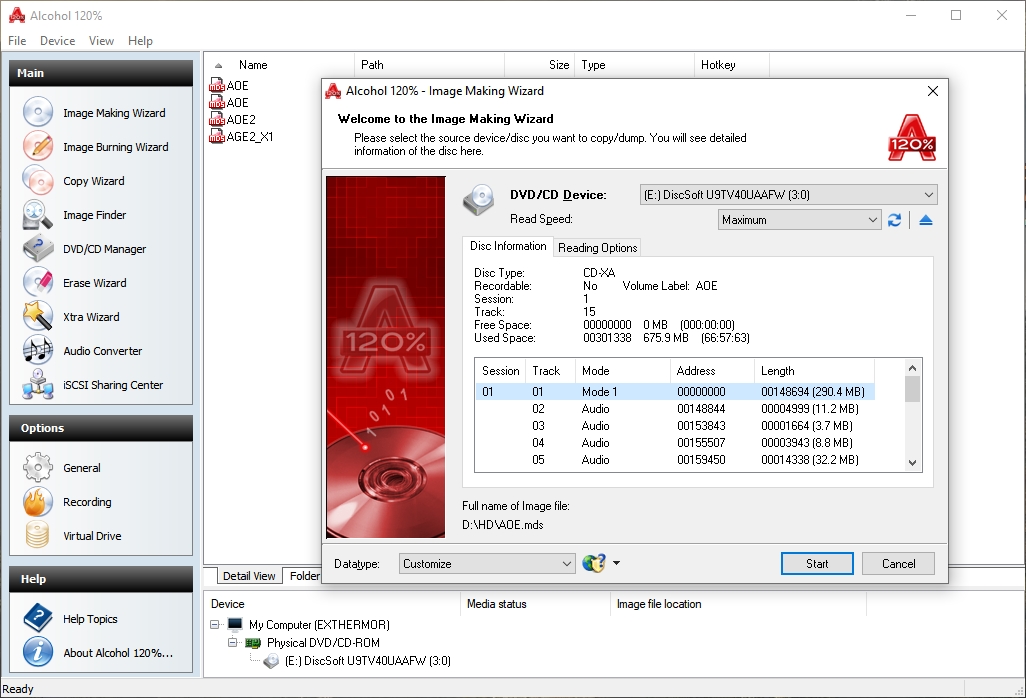Screen dimensions: 1026x698
Task: Click the Main panel header
Action: (x=101, y=73)
